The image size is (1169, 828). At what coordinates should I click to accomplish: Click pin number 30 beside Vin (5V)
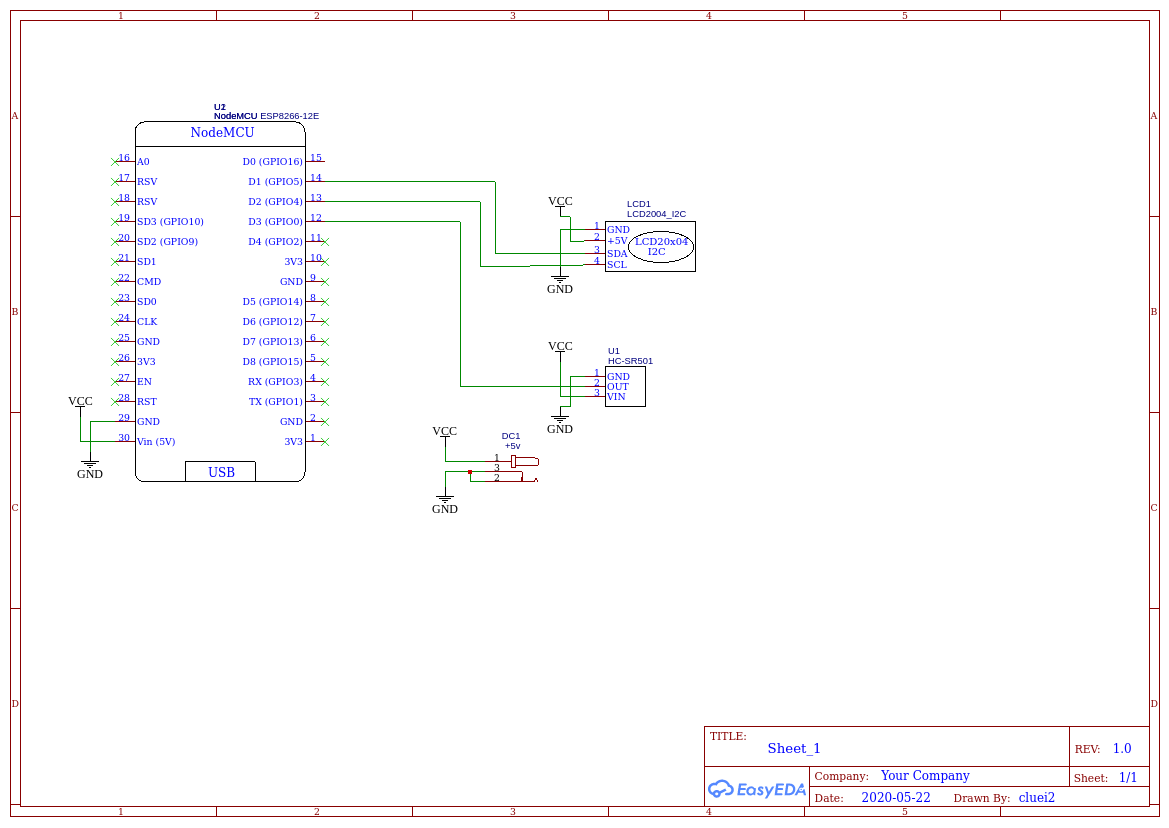point(124,438)
